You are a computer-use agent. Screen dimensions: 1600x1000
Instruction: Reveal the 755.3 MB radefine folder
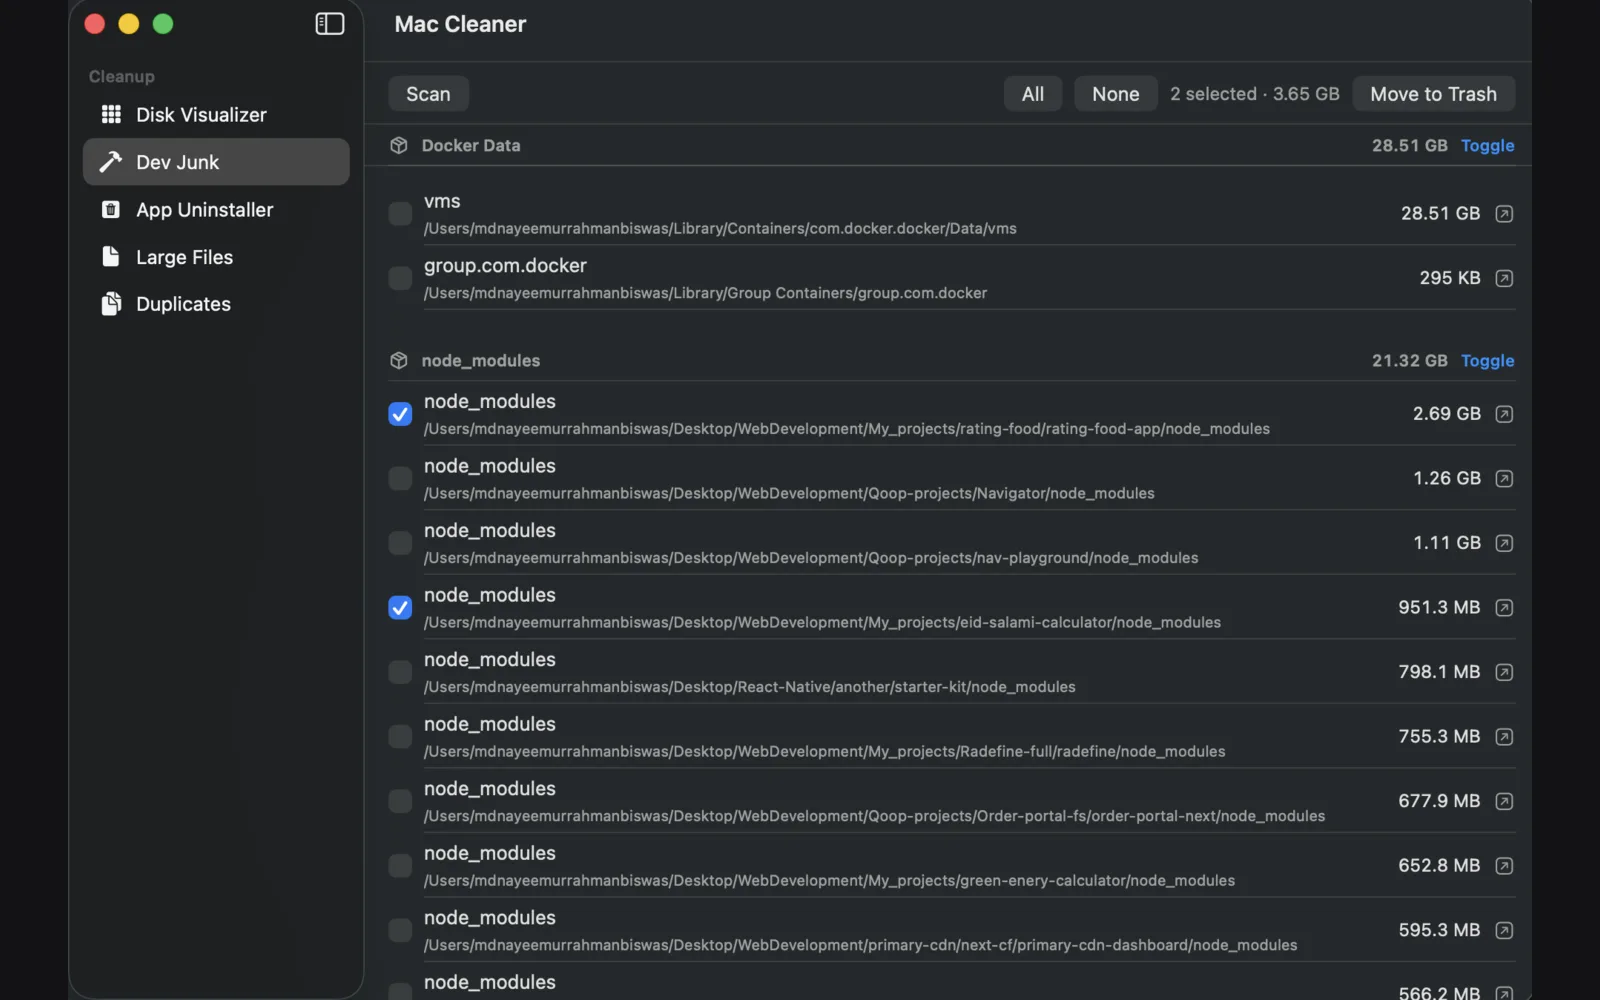1504,737
